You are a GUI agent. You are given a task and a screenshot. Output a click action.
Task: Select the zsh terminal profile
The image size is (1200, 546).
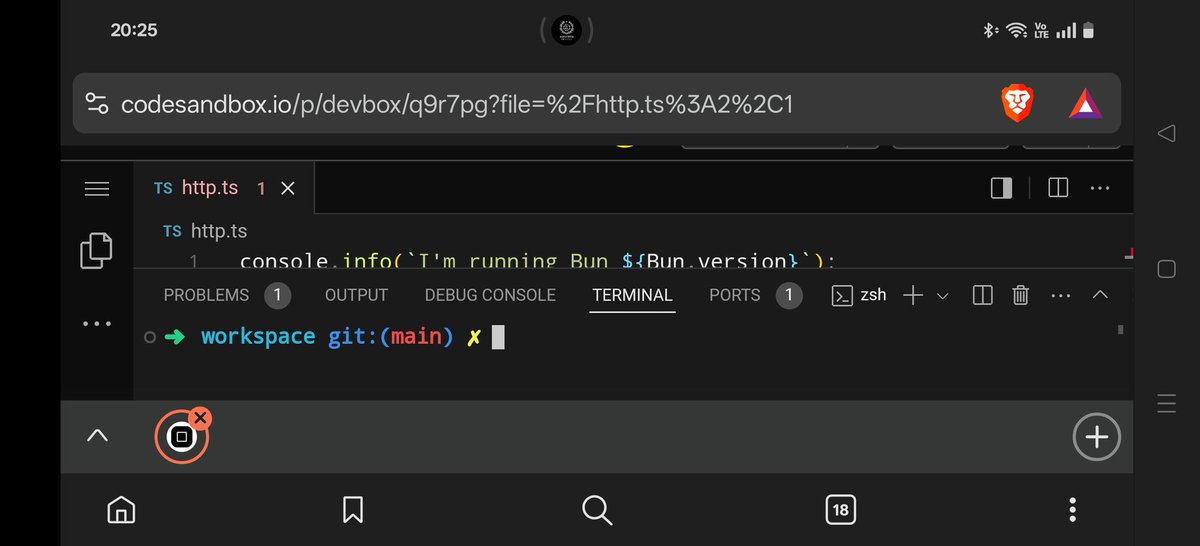[860, 295]
